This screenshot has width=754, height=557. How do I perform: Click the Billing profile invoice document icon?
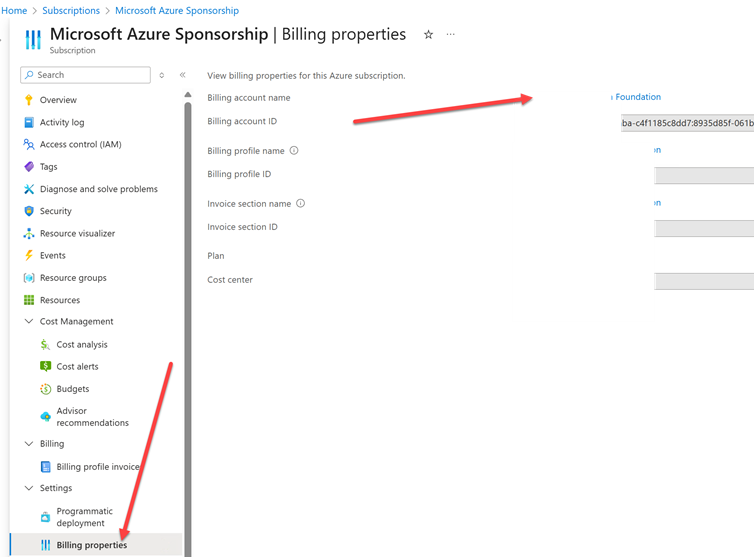click(45, 467)
